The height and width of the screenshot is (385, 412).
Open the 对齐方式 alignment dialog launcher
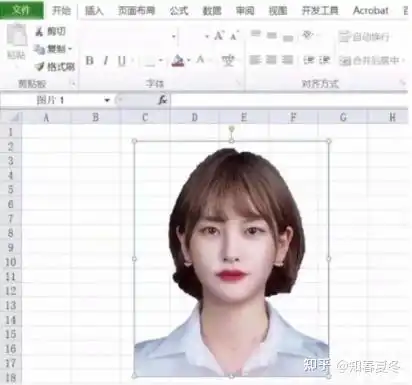click(402, 83)
